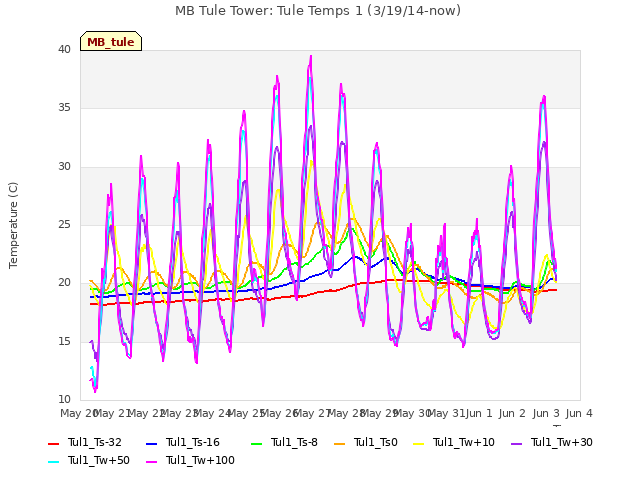Click the 20 y-axis tick label
640x480 pixels.
pyautogui.click(x=64, y=283)
